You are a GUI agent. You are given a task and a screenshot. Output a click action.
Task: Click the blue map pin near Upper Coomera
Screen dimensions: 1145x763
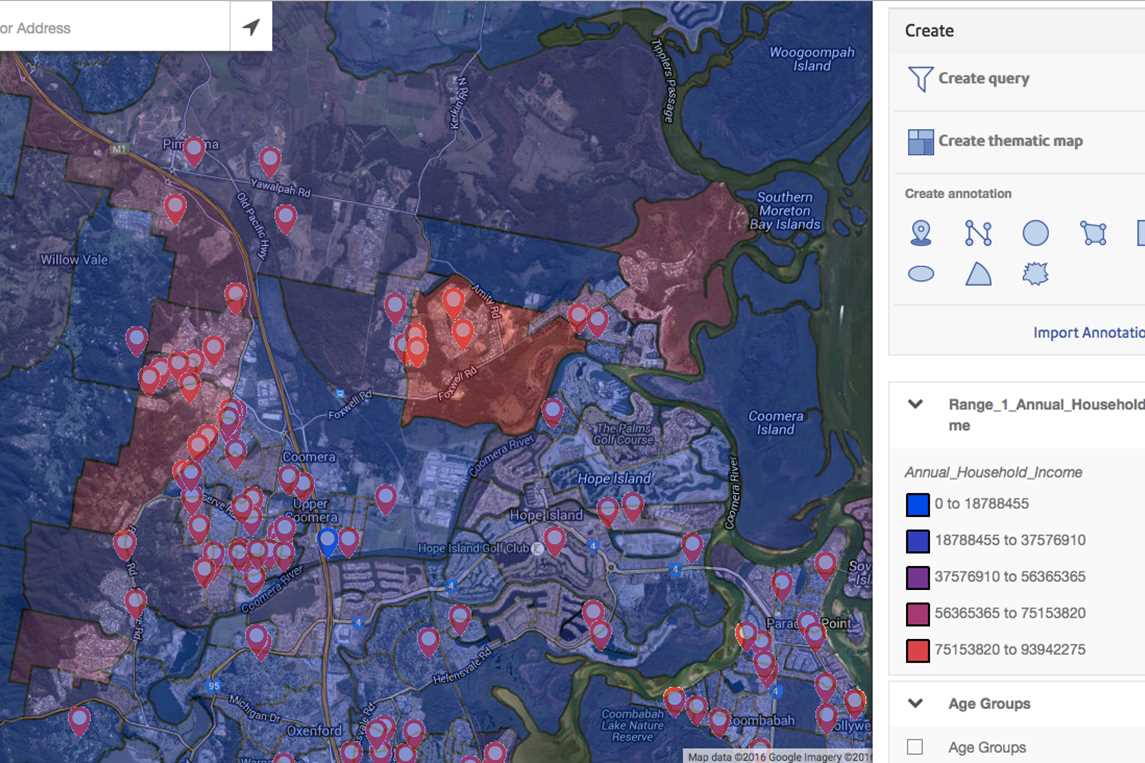327,541
